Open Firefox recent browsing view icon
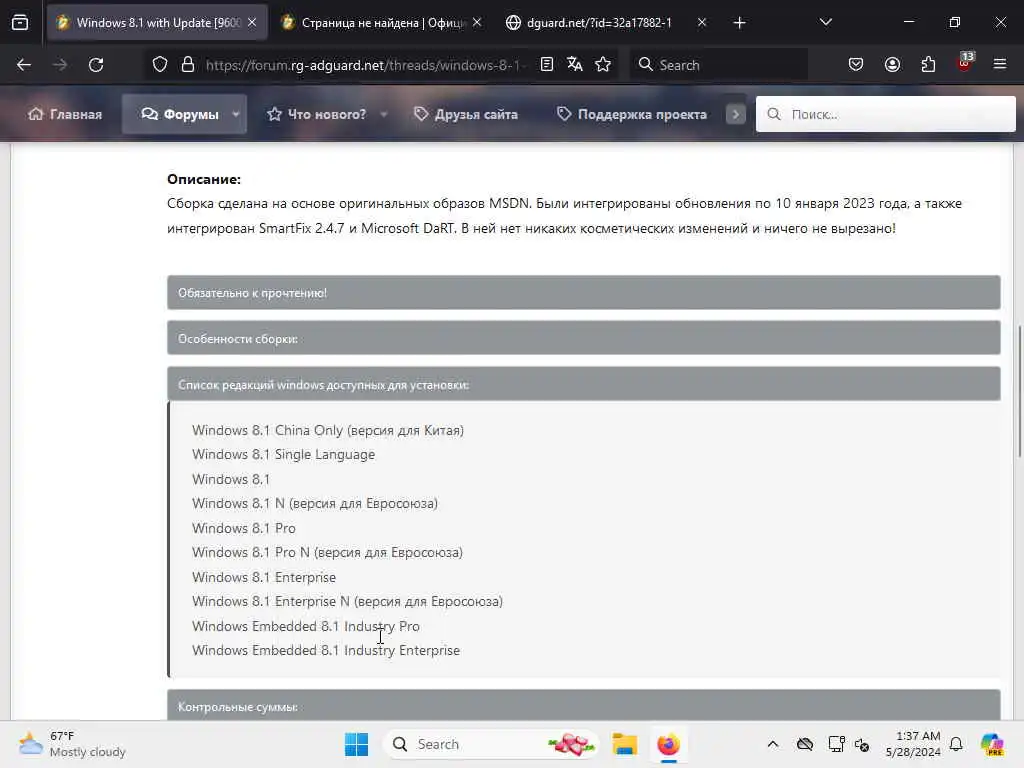The image size is (1024, 768). (20, 23)
